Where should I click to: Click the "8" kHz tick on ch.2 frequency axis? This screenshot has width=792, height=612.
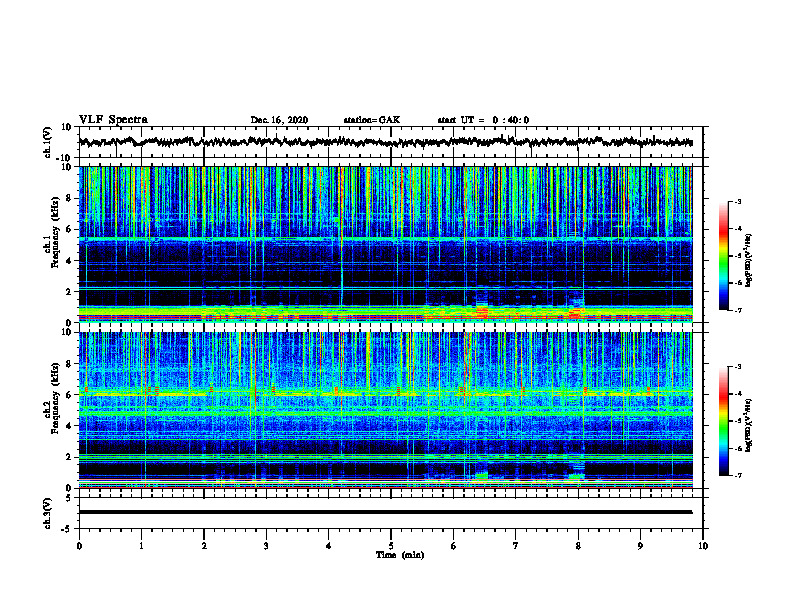(70, 364)
